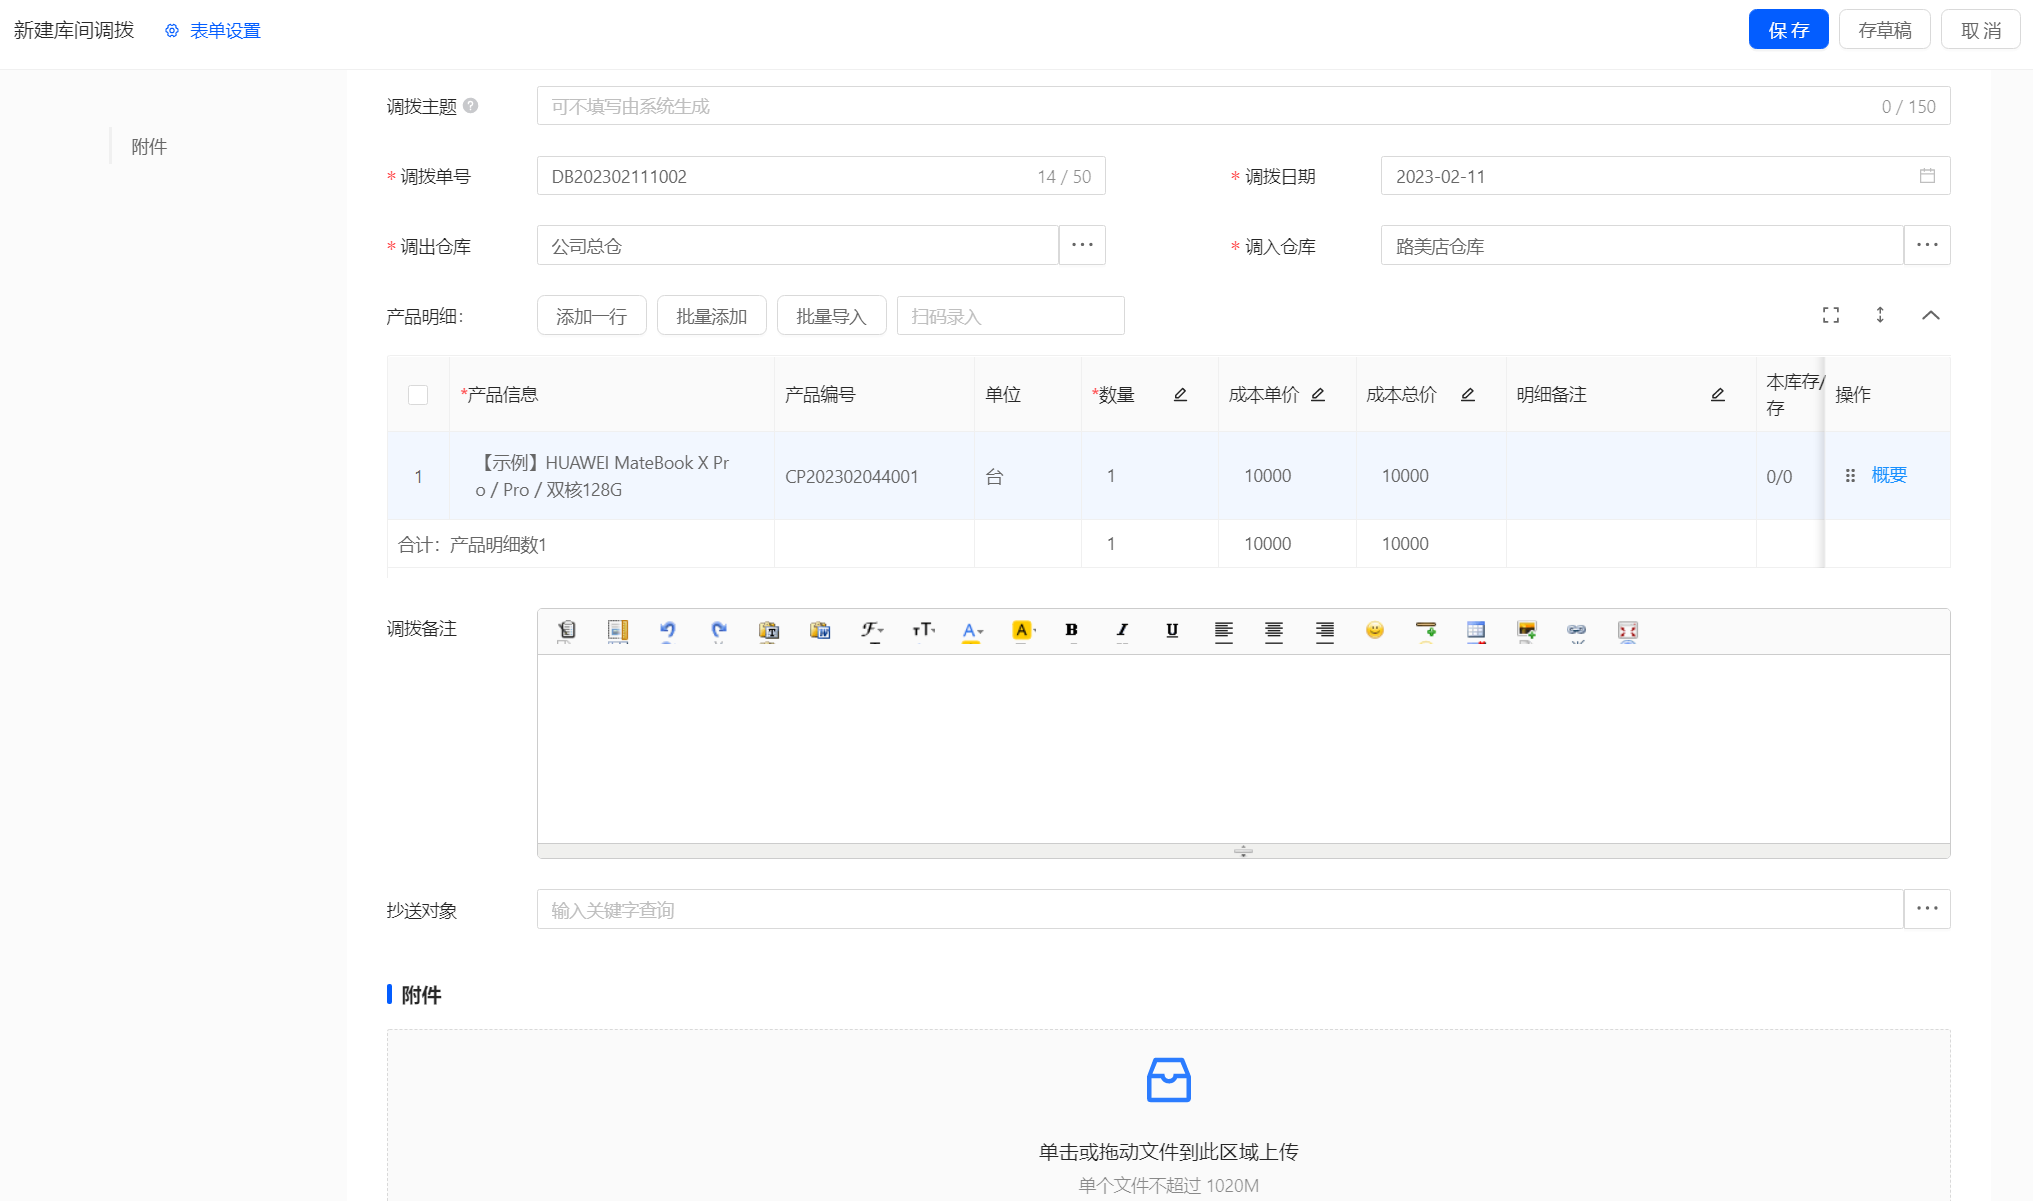
Task: Click the blue Save button
Action: (x=1788, y=30)
